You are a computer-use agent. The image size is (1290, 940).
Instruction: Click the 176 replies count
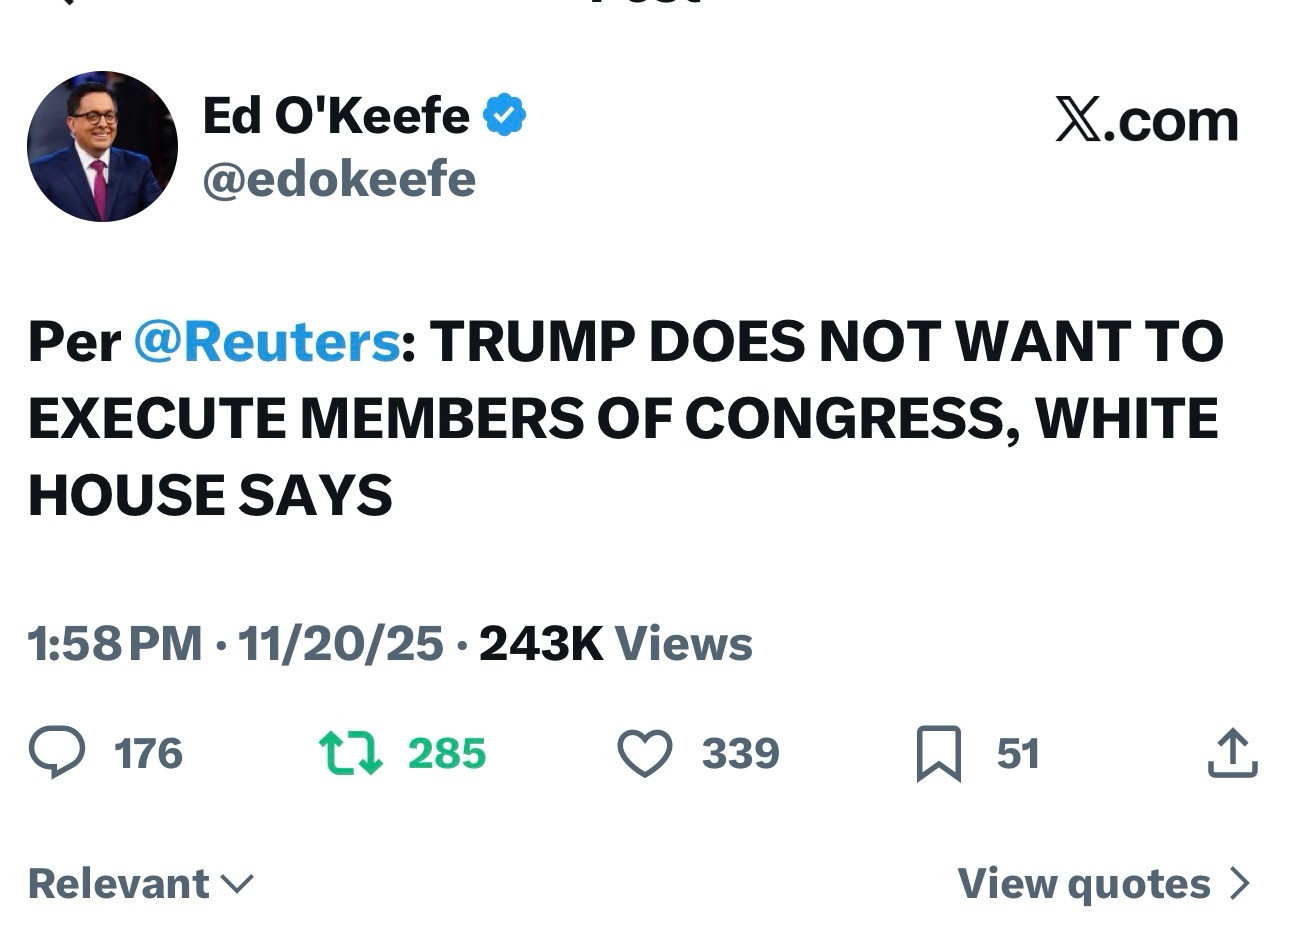(148, 753)
